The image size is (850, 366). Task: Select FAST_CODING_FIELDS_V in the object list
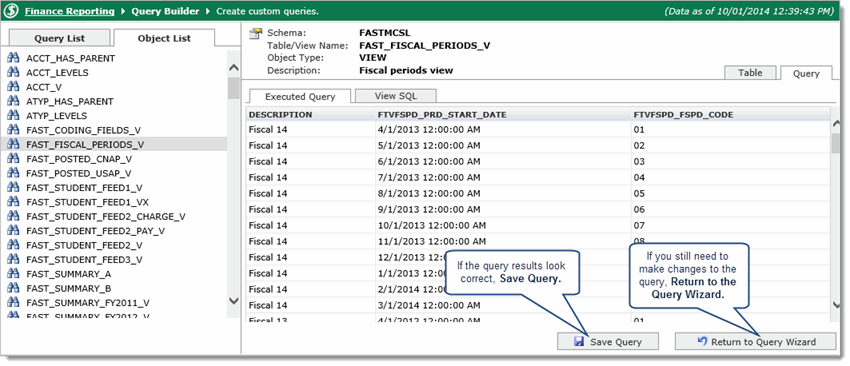point(114,130)
